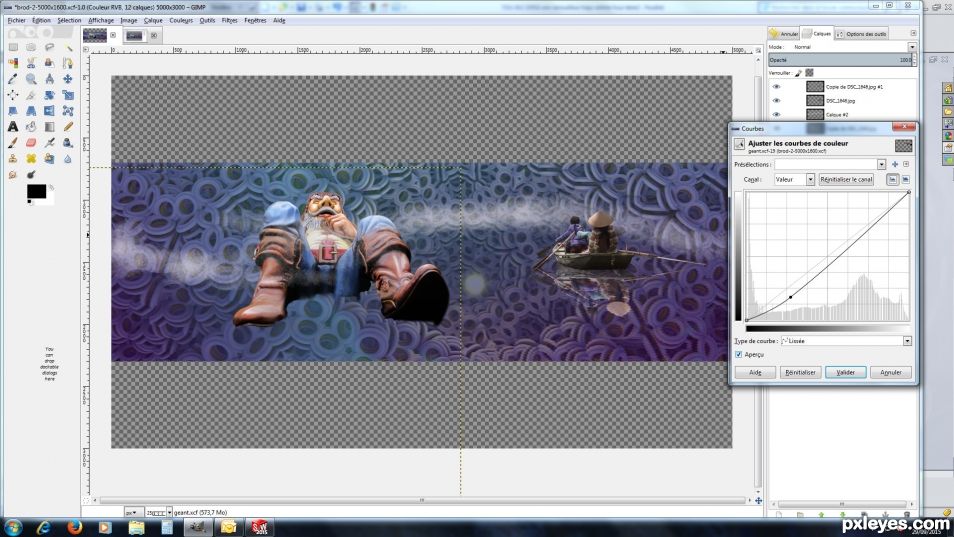Open the Type de courbe dropdown
This screenshot has height=537, width=954.
[846, 341]
